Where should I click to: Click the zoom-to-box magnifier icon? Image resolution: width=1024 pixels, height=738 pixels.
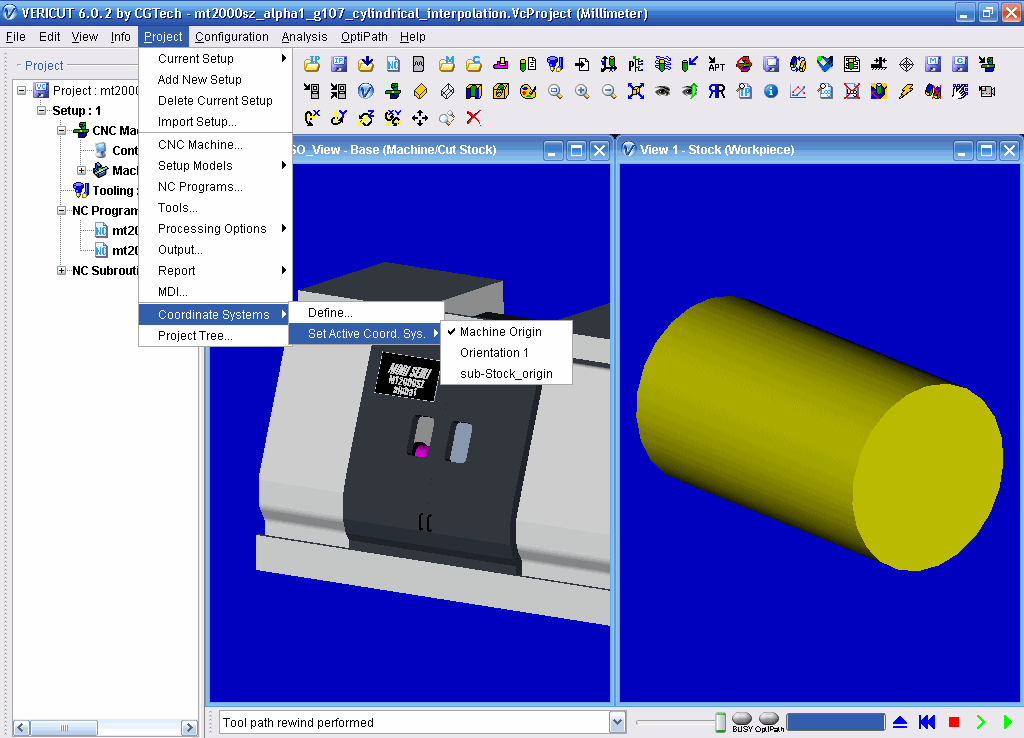click(555, 91)
